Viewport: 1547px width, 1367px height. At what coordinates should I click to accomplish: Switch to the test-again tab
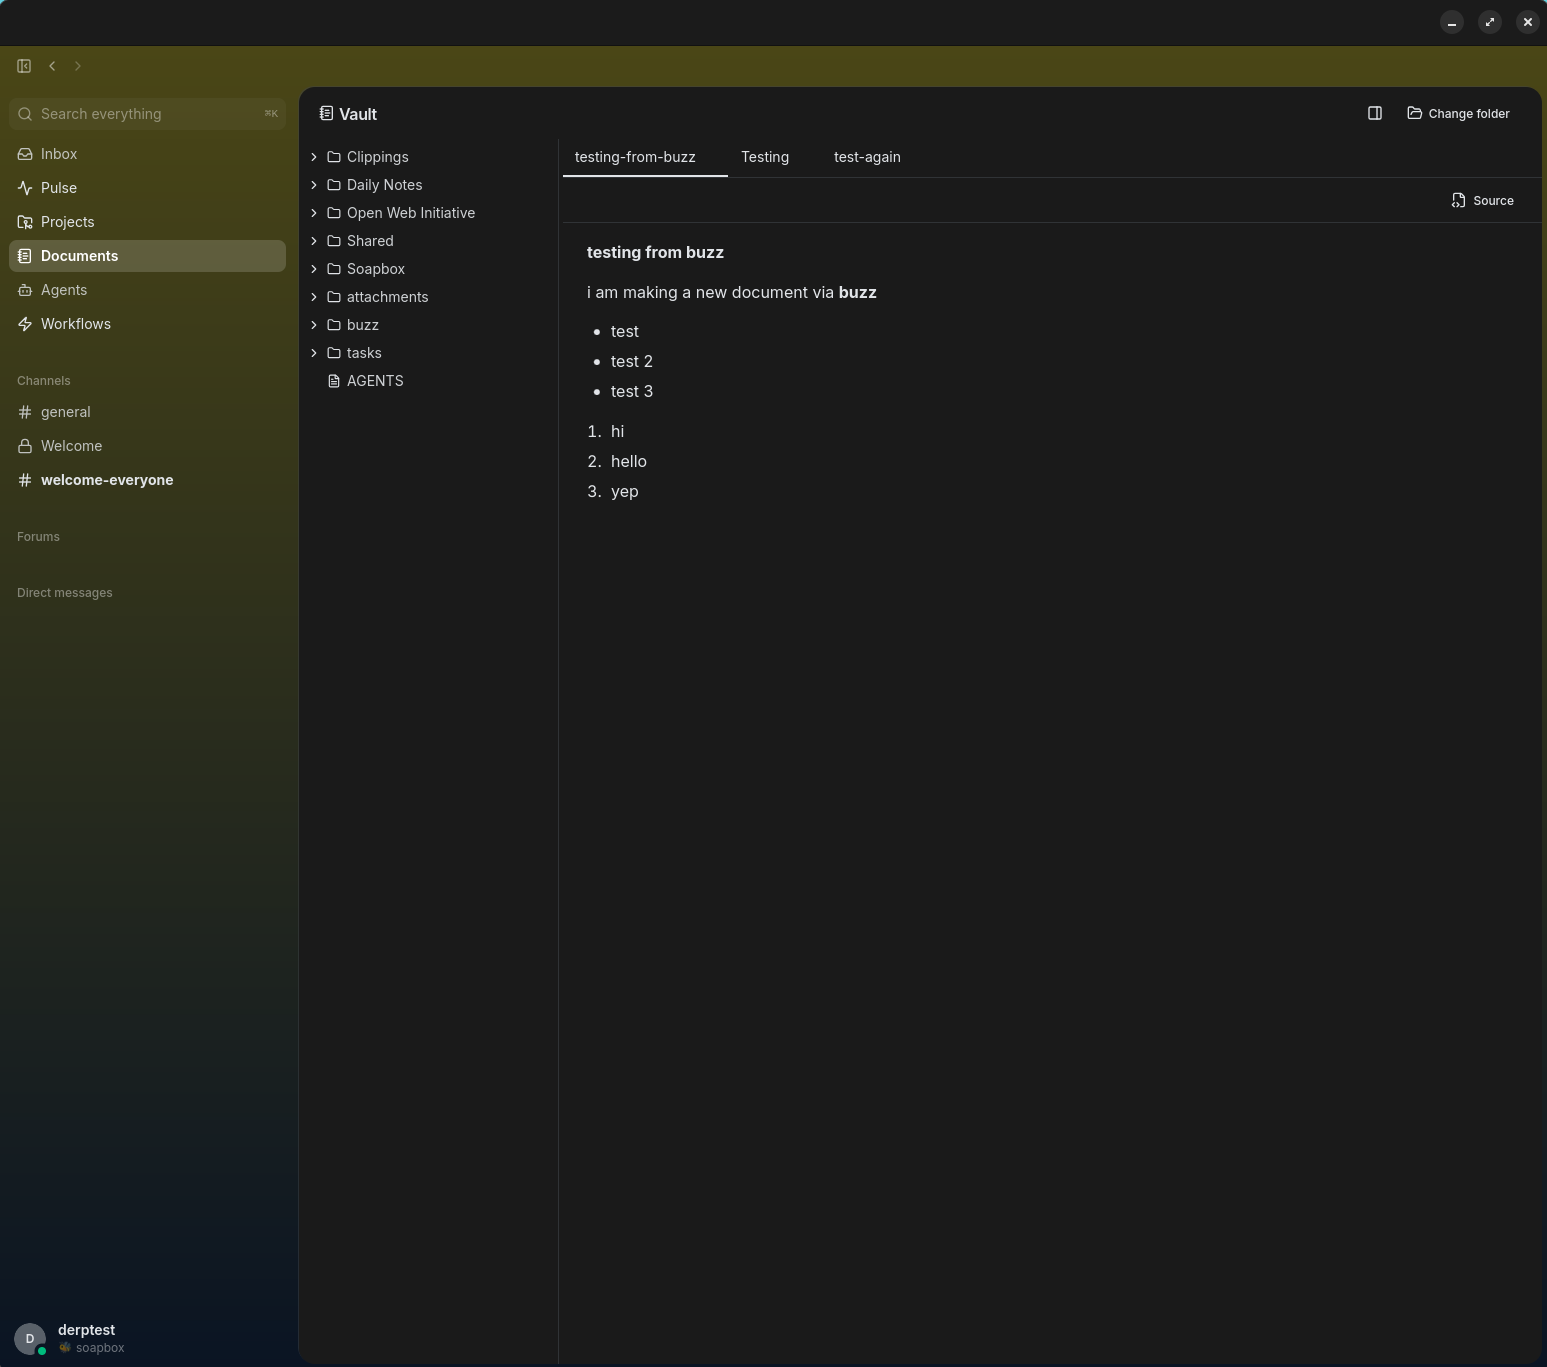pyautogui.click(x=867, y=157)
